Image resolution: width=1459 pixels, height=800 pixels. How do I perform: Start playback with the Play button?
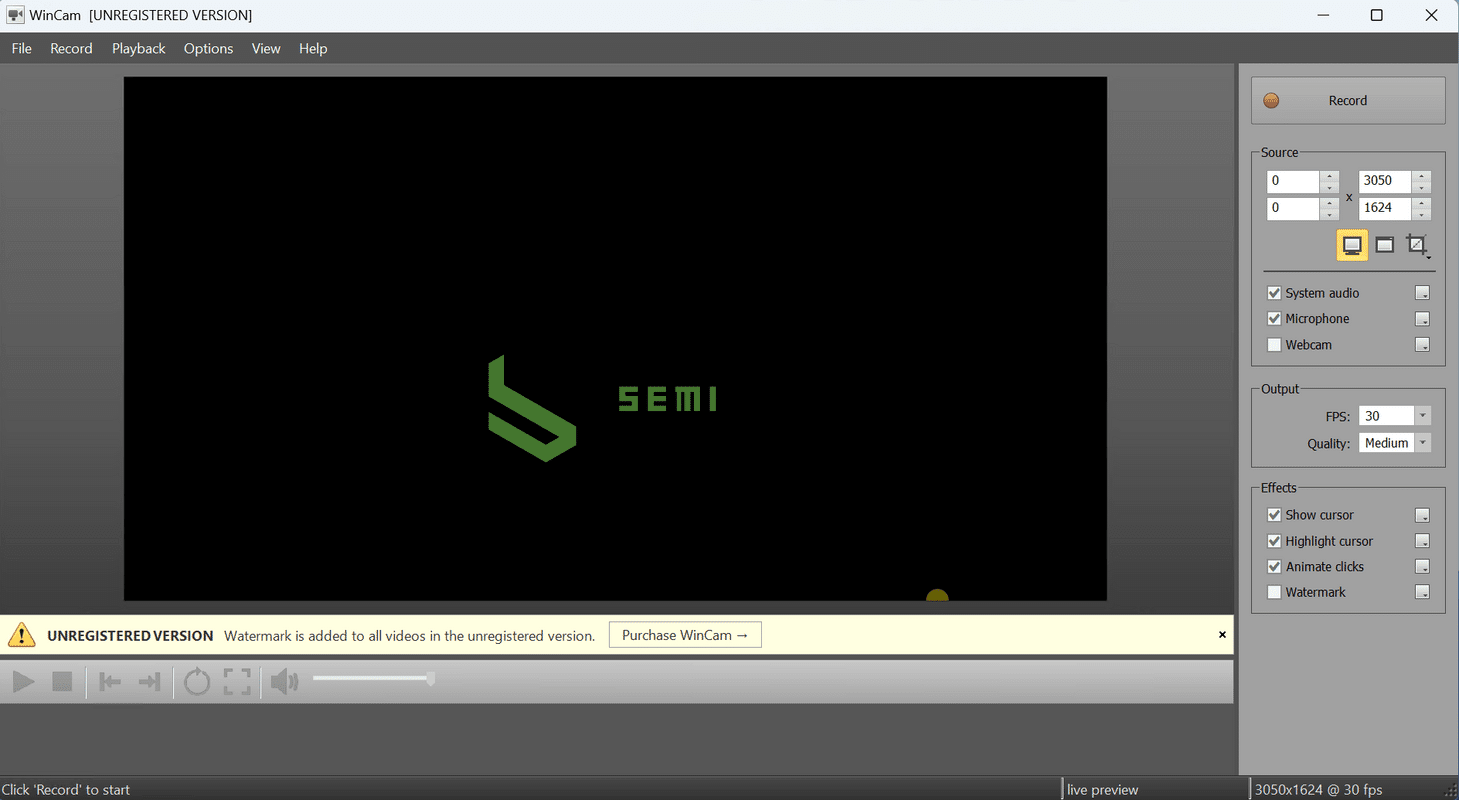(x=23, y=682)
